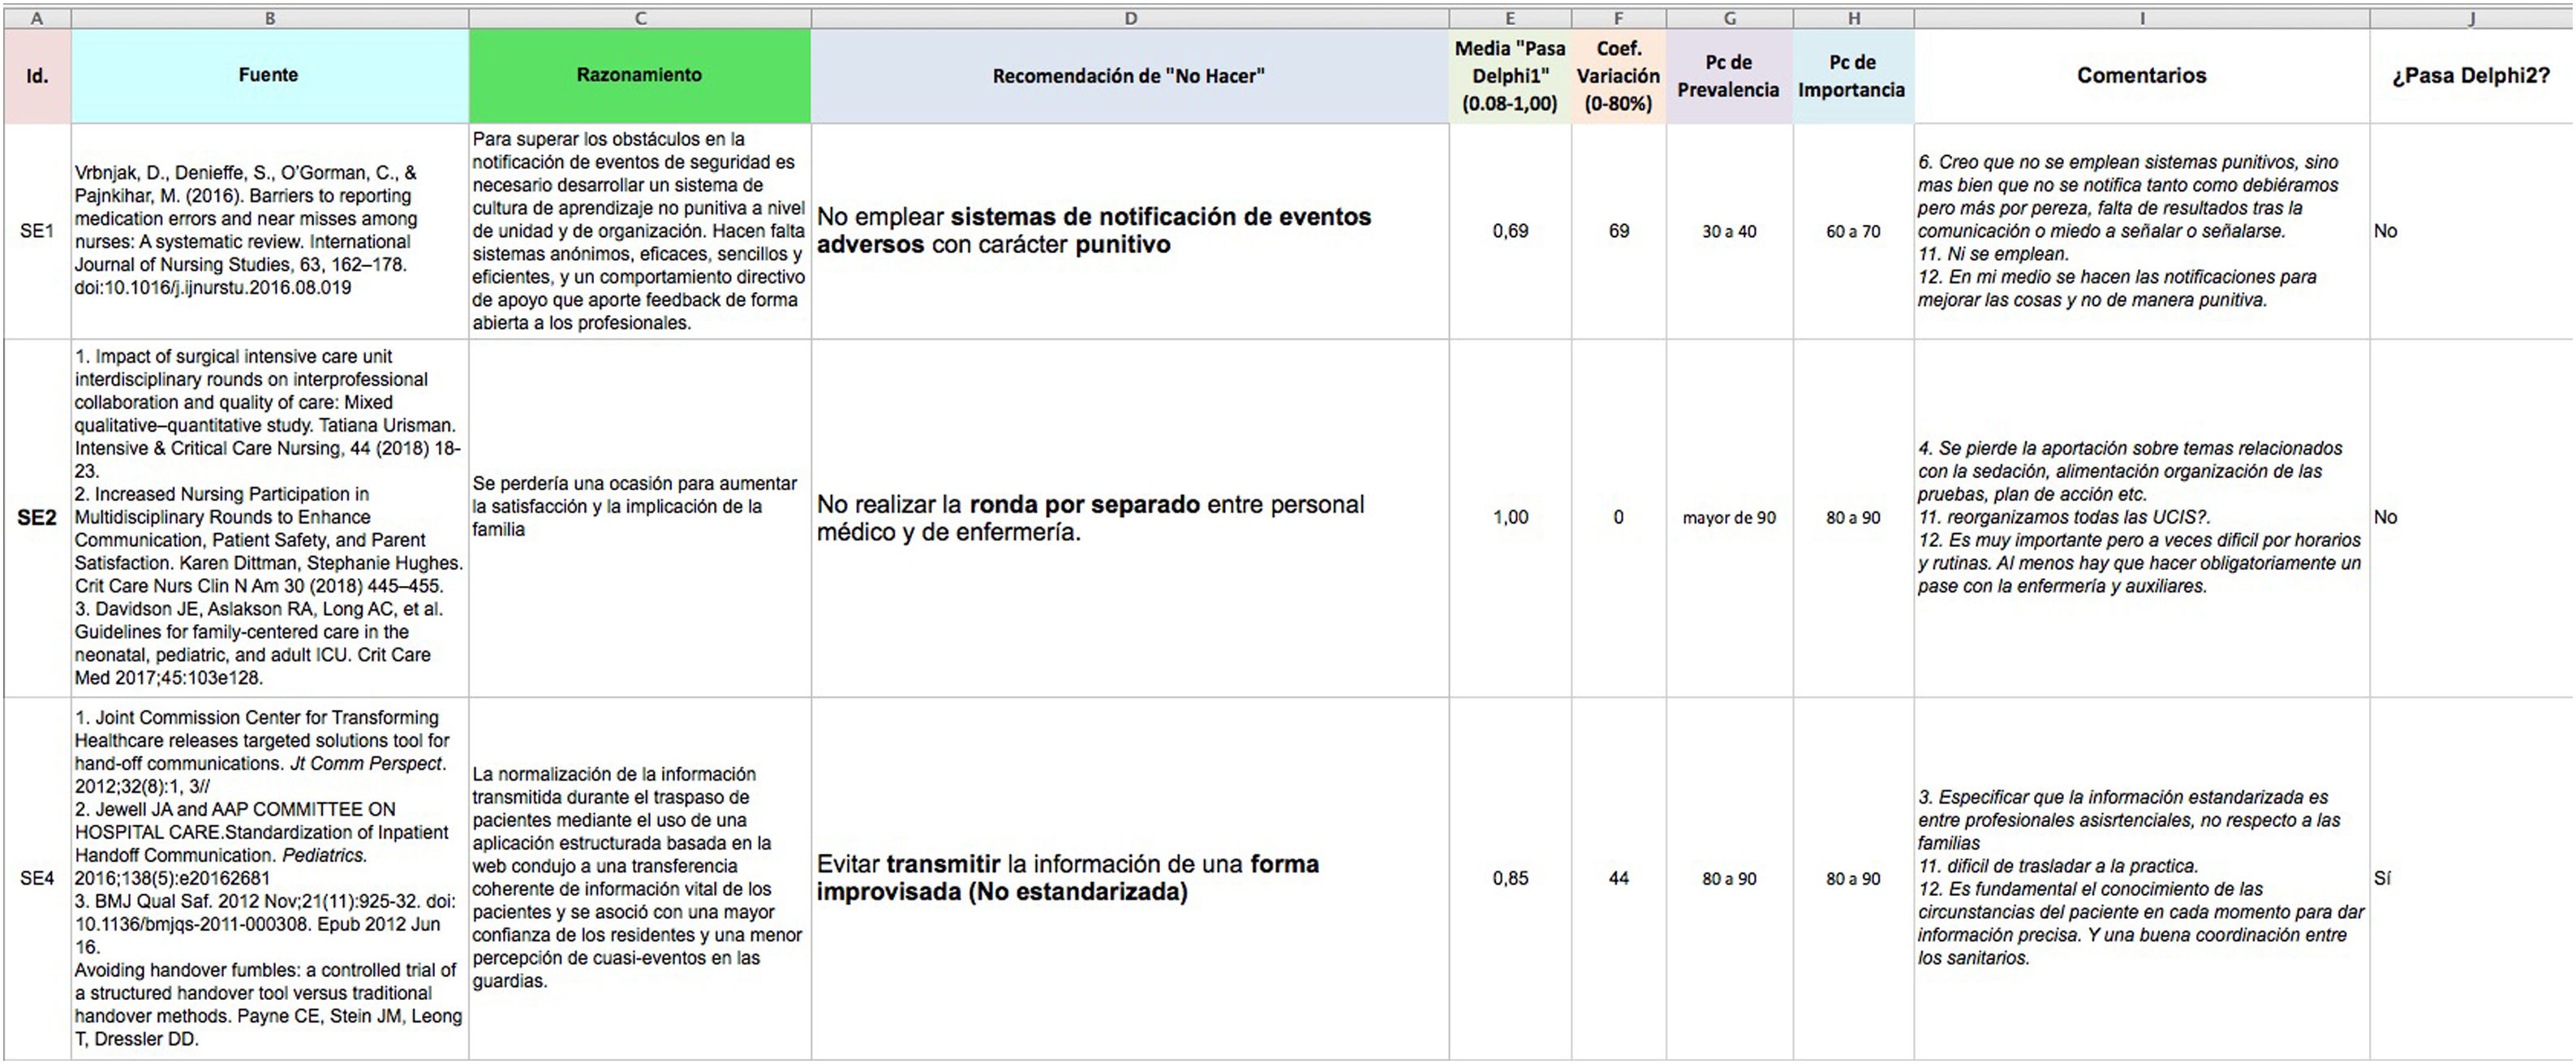
Task: Select the SE1 identifier cell
Action: (37, 231)
